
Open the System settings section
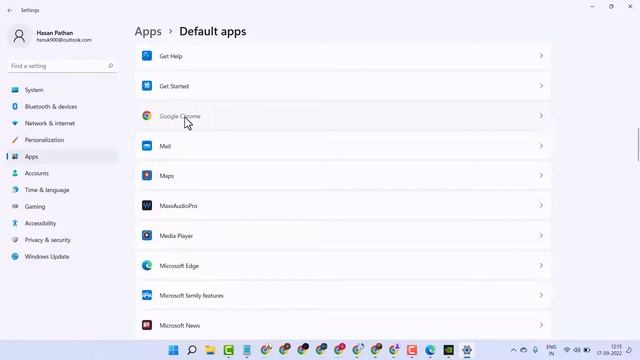coord(62,90)
